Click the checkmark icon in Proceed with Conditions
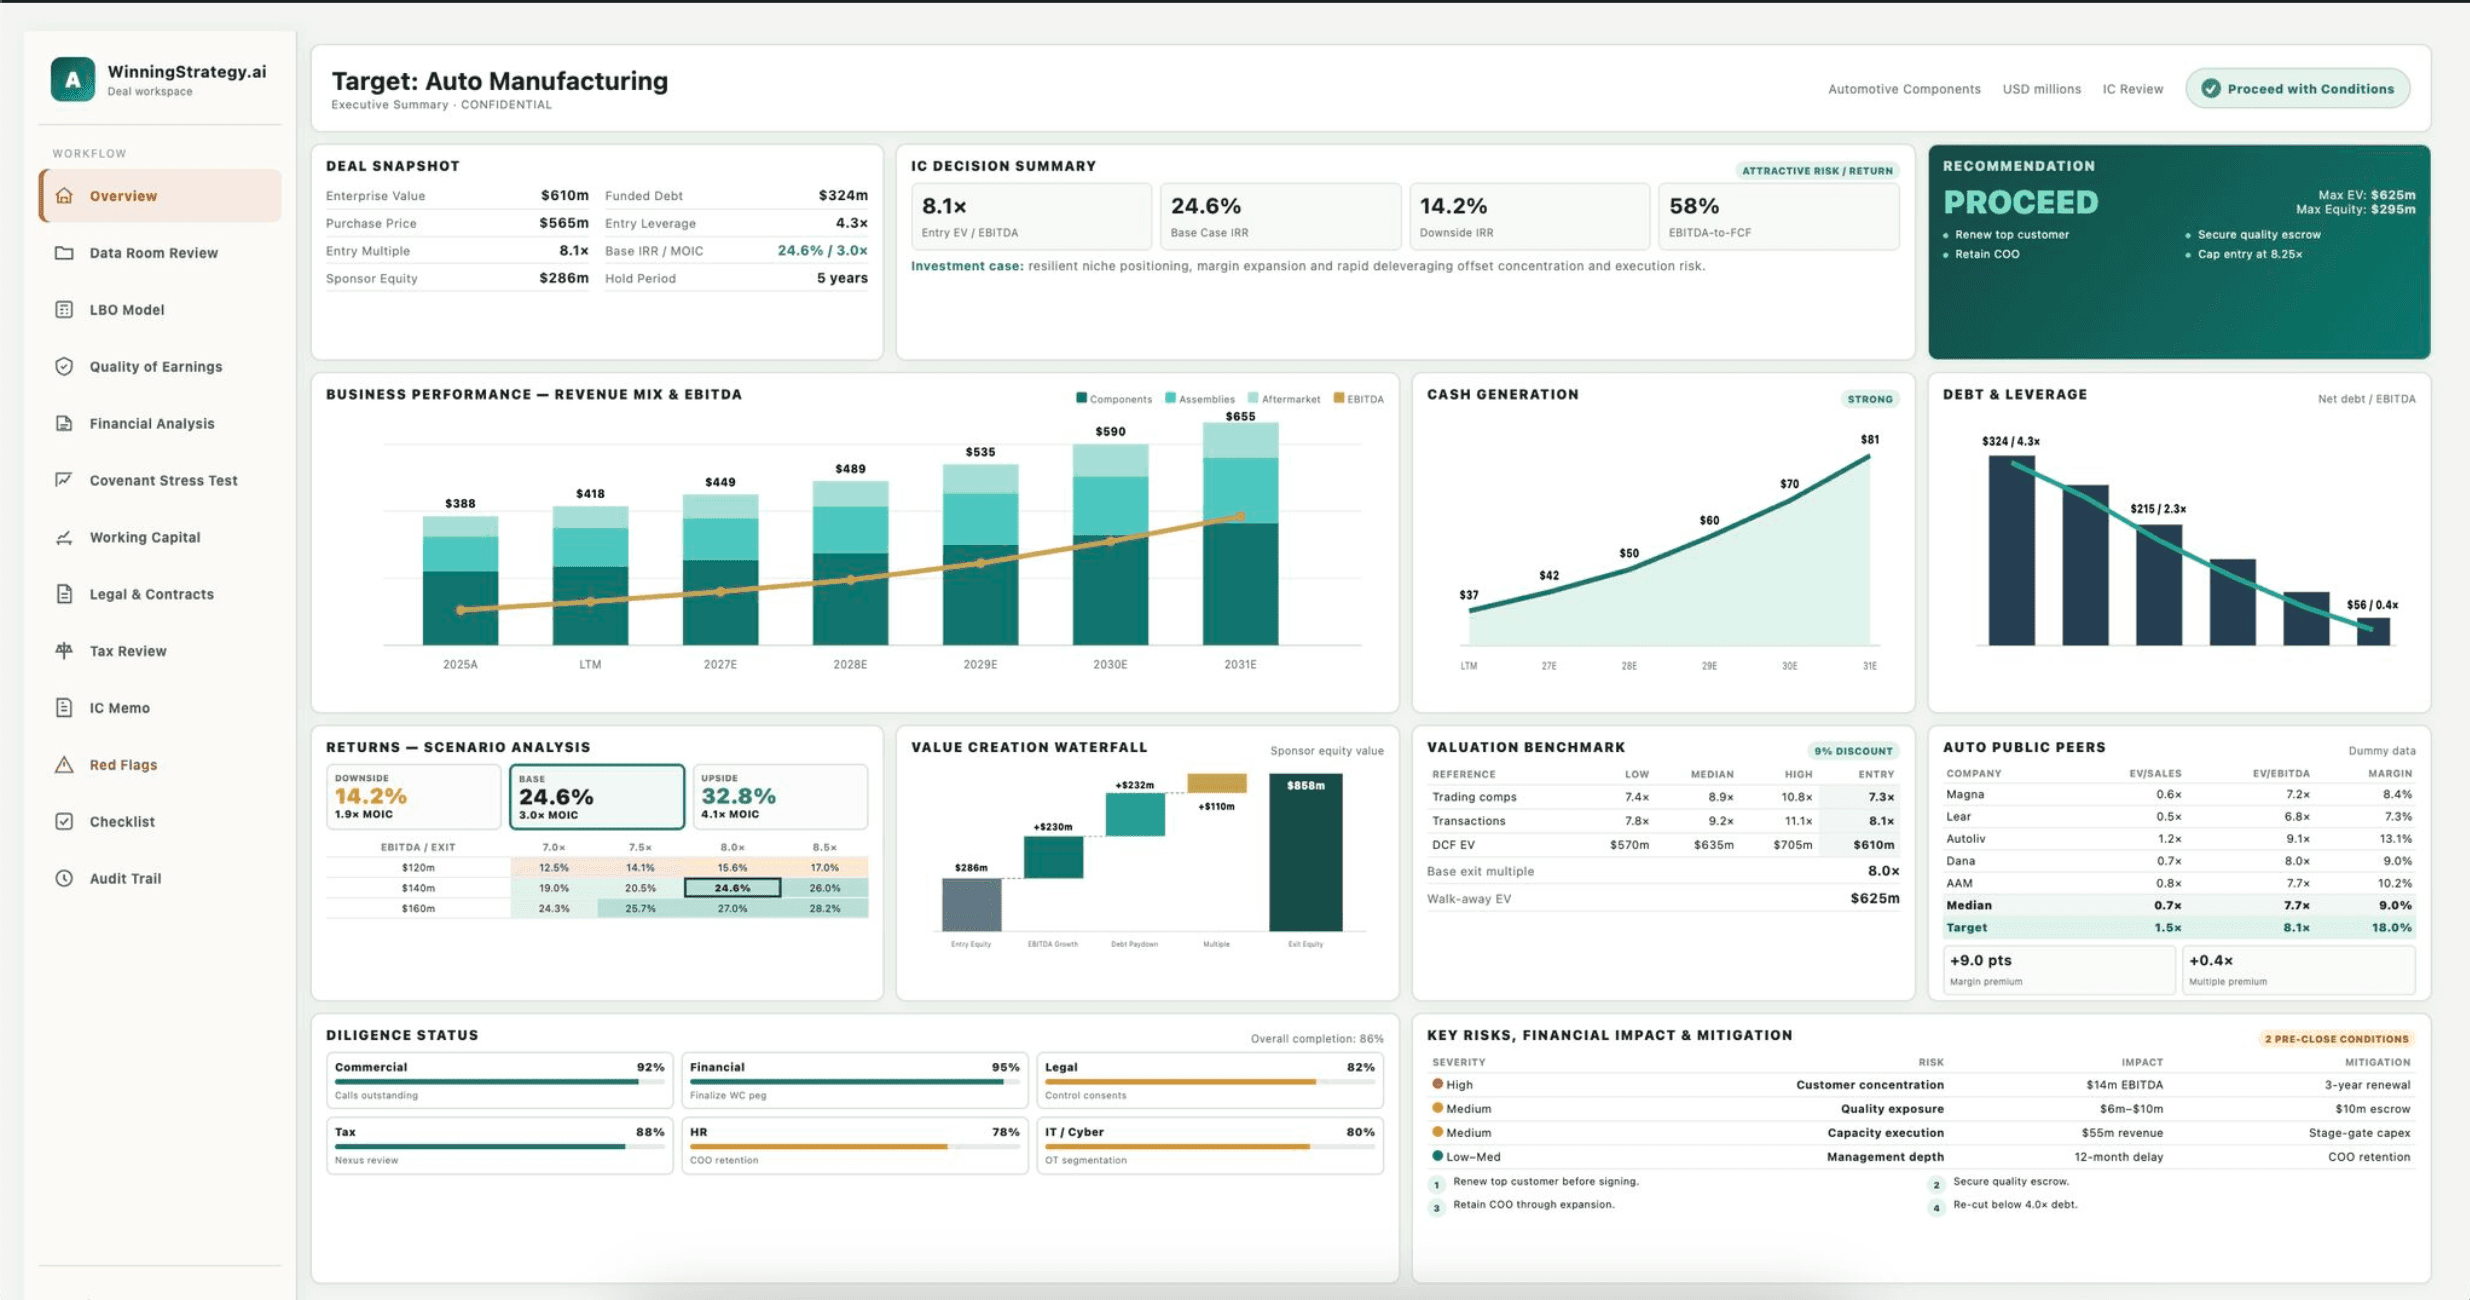2470x1300 pixels. tap(2210, 88)
